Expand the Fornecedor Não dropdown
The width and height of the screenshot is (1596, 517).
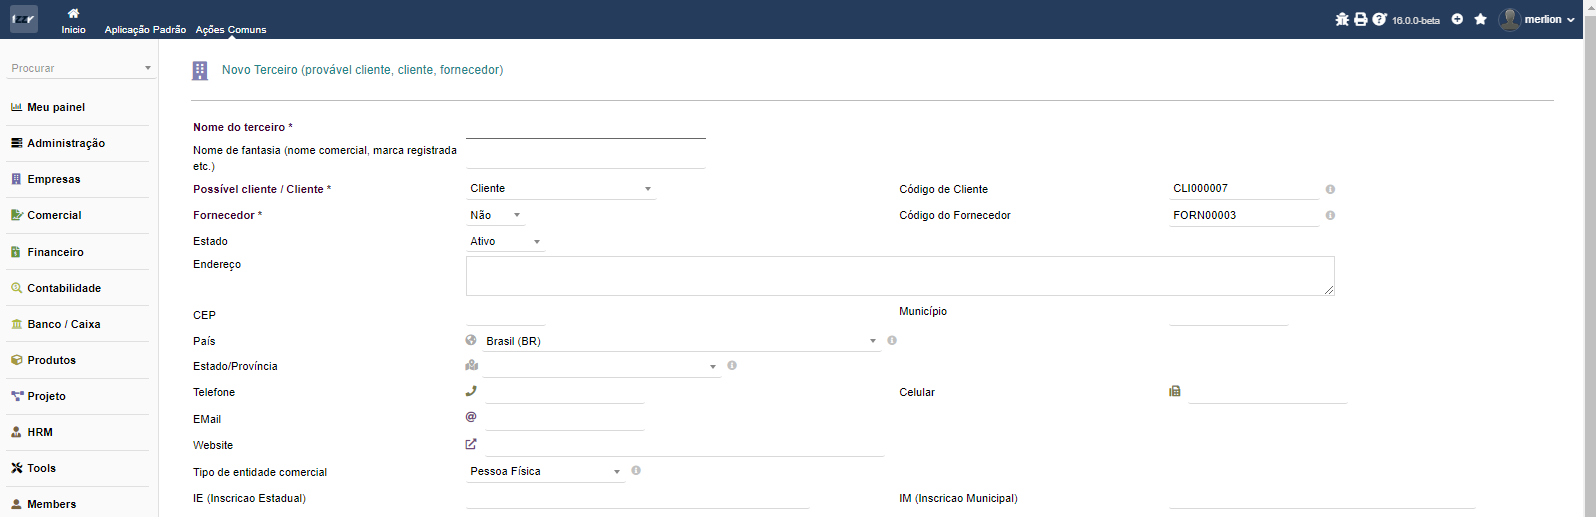pos(495,215)
